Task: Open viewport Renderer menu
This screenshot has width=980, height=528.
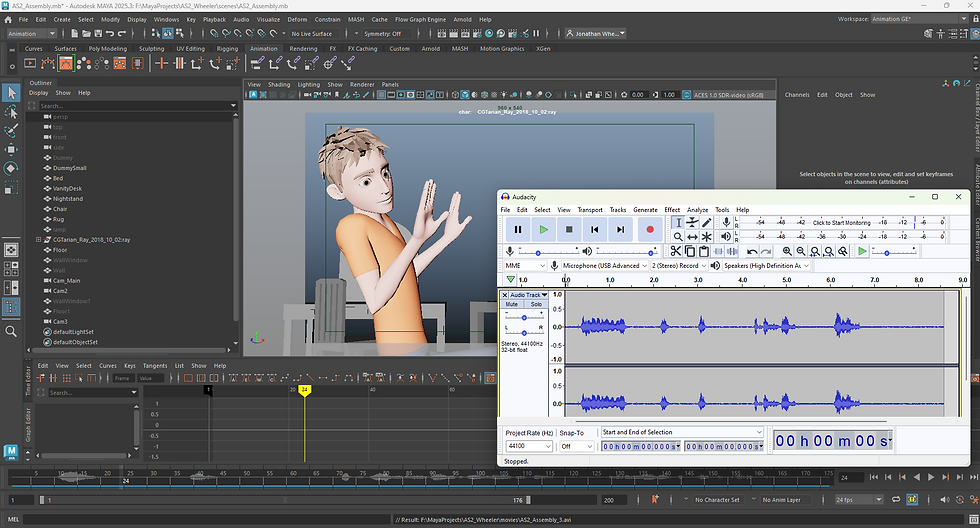Action: click(362, 84)
